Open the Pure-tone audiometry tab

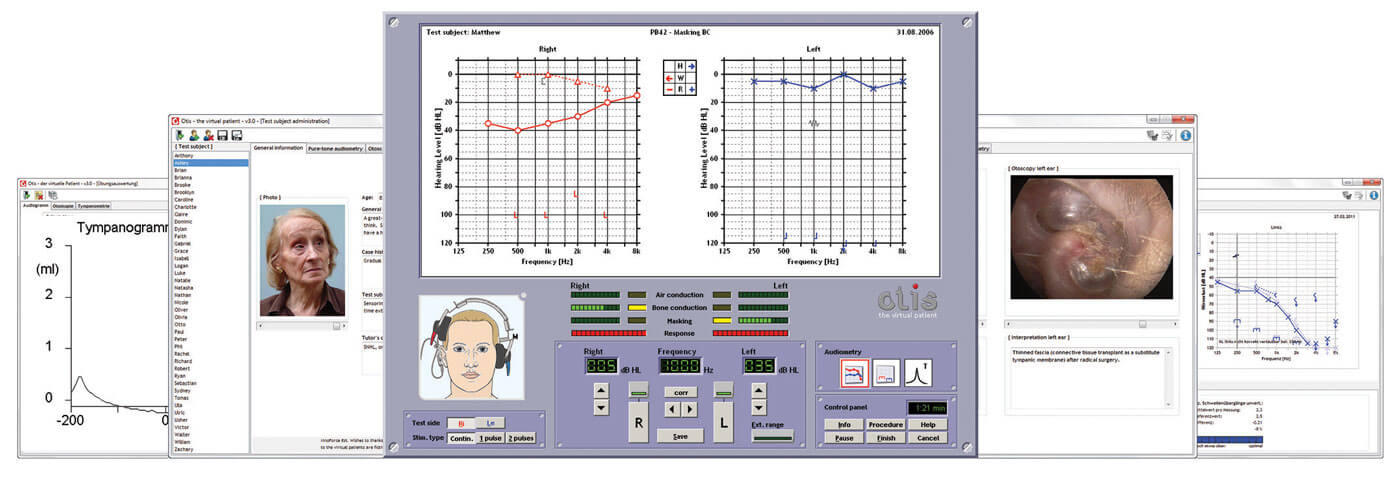point(336,148)
